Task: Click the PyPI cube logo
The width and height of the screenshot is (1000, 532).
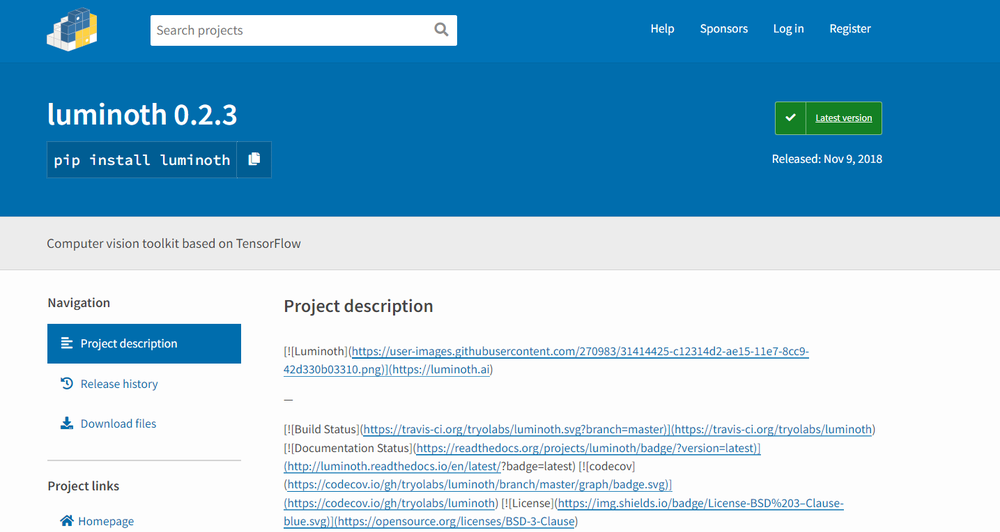Action: point(72,29)
